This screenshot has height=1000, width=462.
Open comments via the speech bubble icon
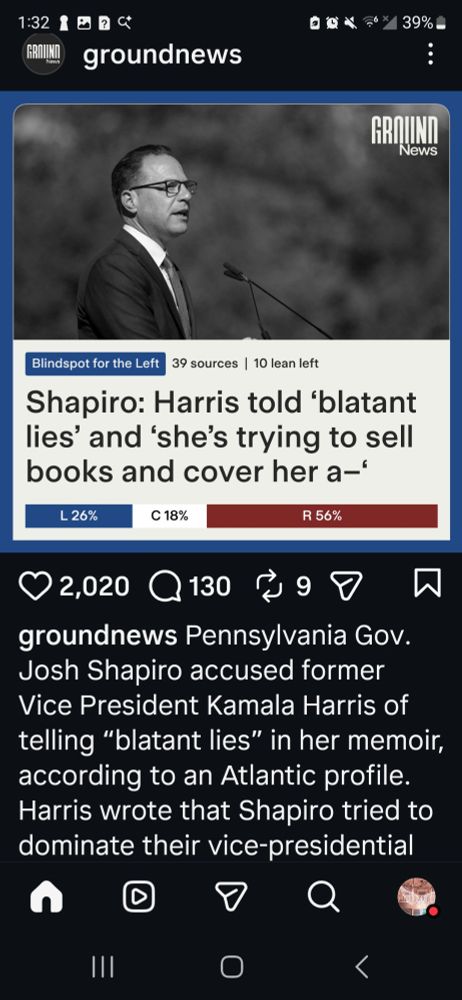click(165, 585)
